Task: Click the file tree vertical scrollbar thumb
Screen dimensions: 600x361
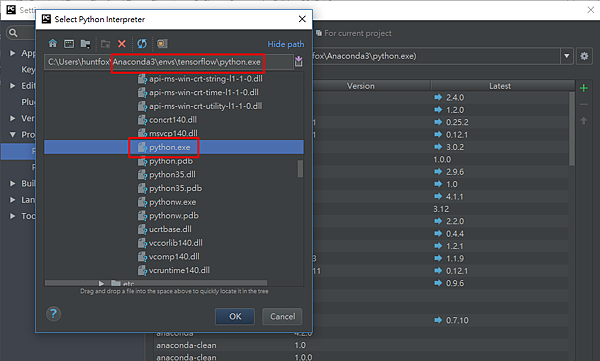Action: 300,168
